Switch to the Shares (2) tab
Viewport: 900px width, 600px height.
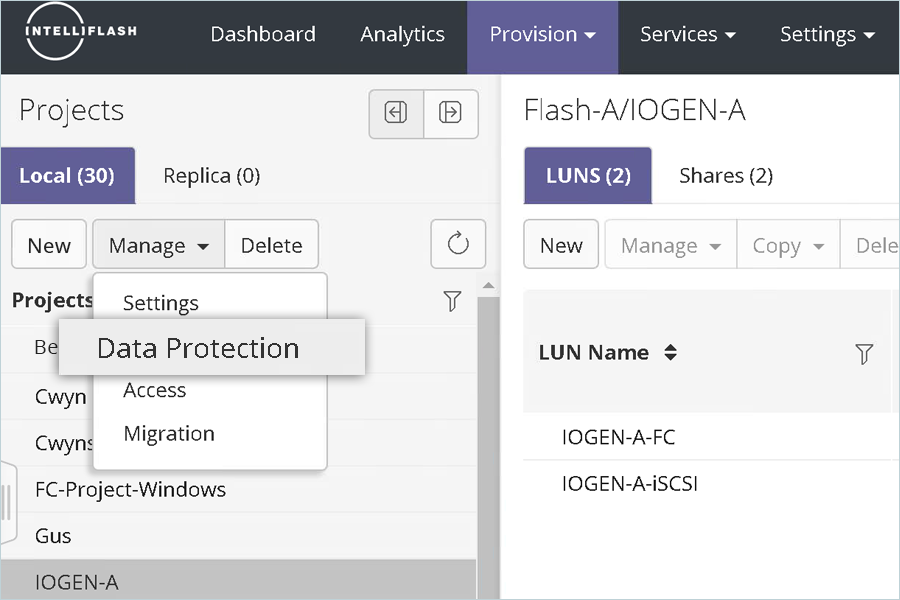click(x=726, y=176)
